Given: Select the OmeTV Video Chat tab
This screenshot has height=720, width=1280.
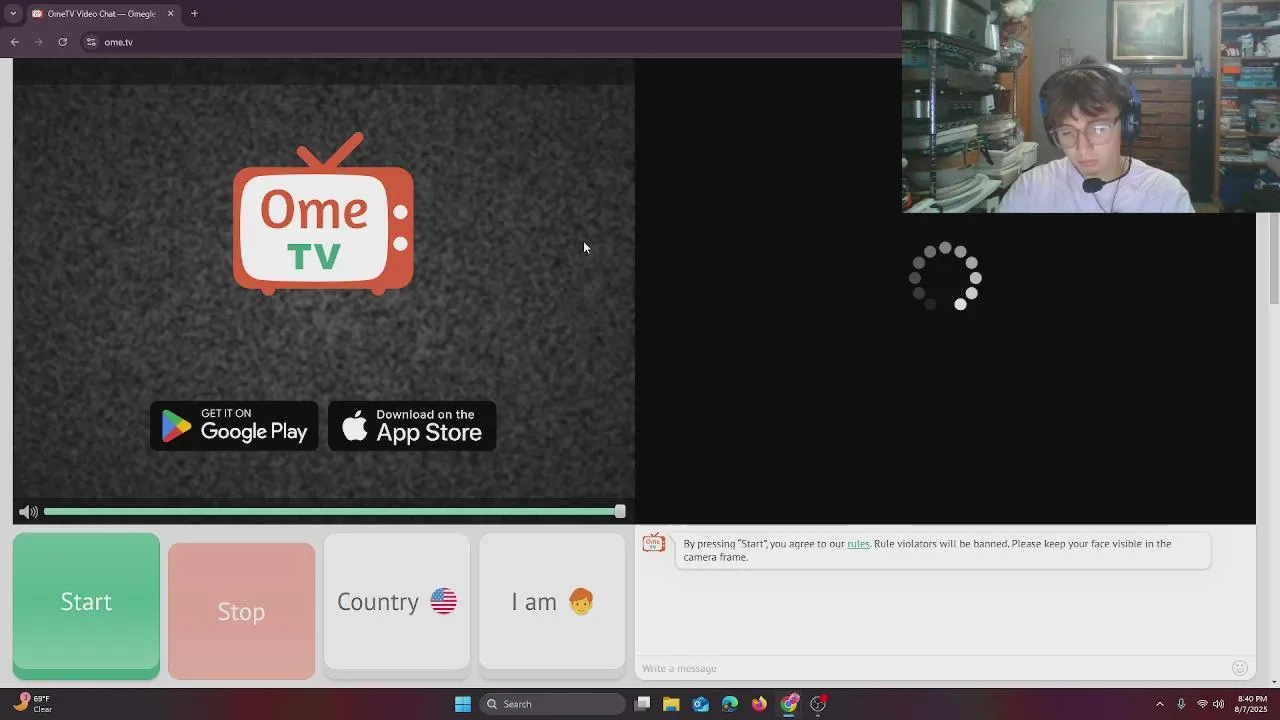Looking at the screenshot, I should [x=100, y=14].
